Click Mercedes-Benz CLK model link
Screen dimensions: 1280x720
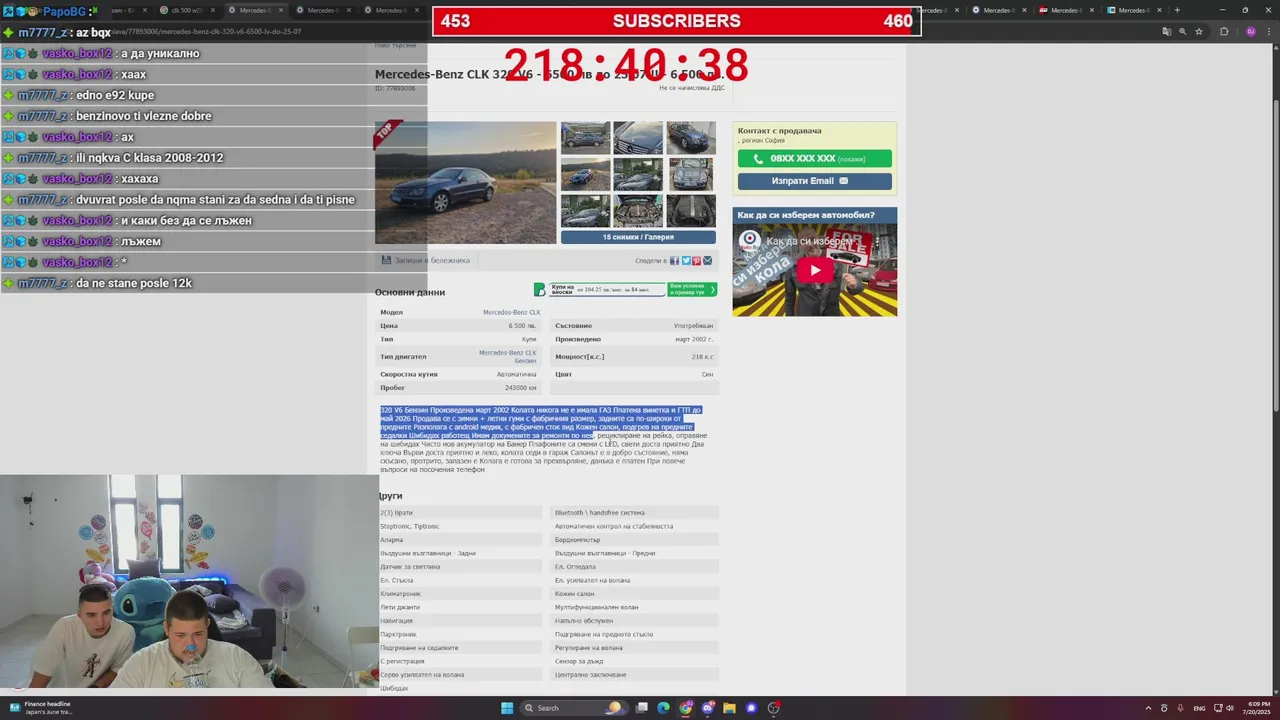click(511, 312)
